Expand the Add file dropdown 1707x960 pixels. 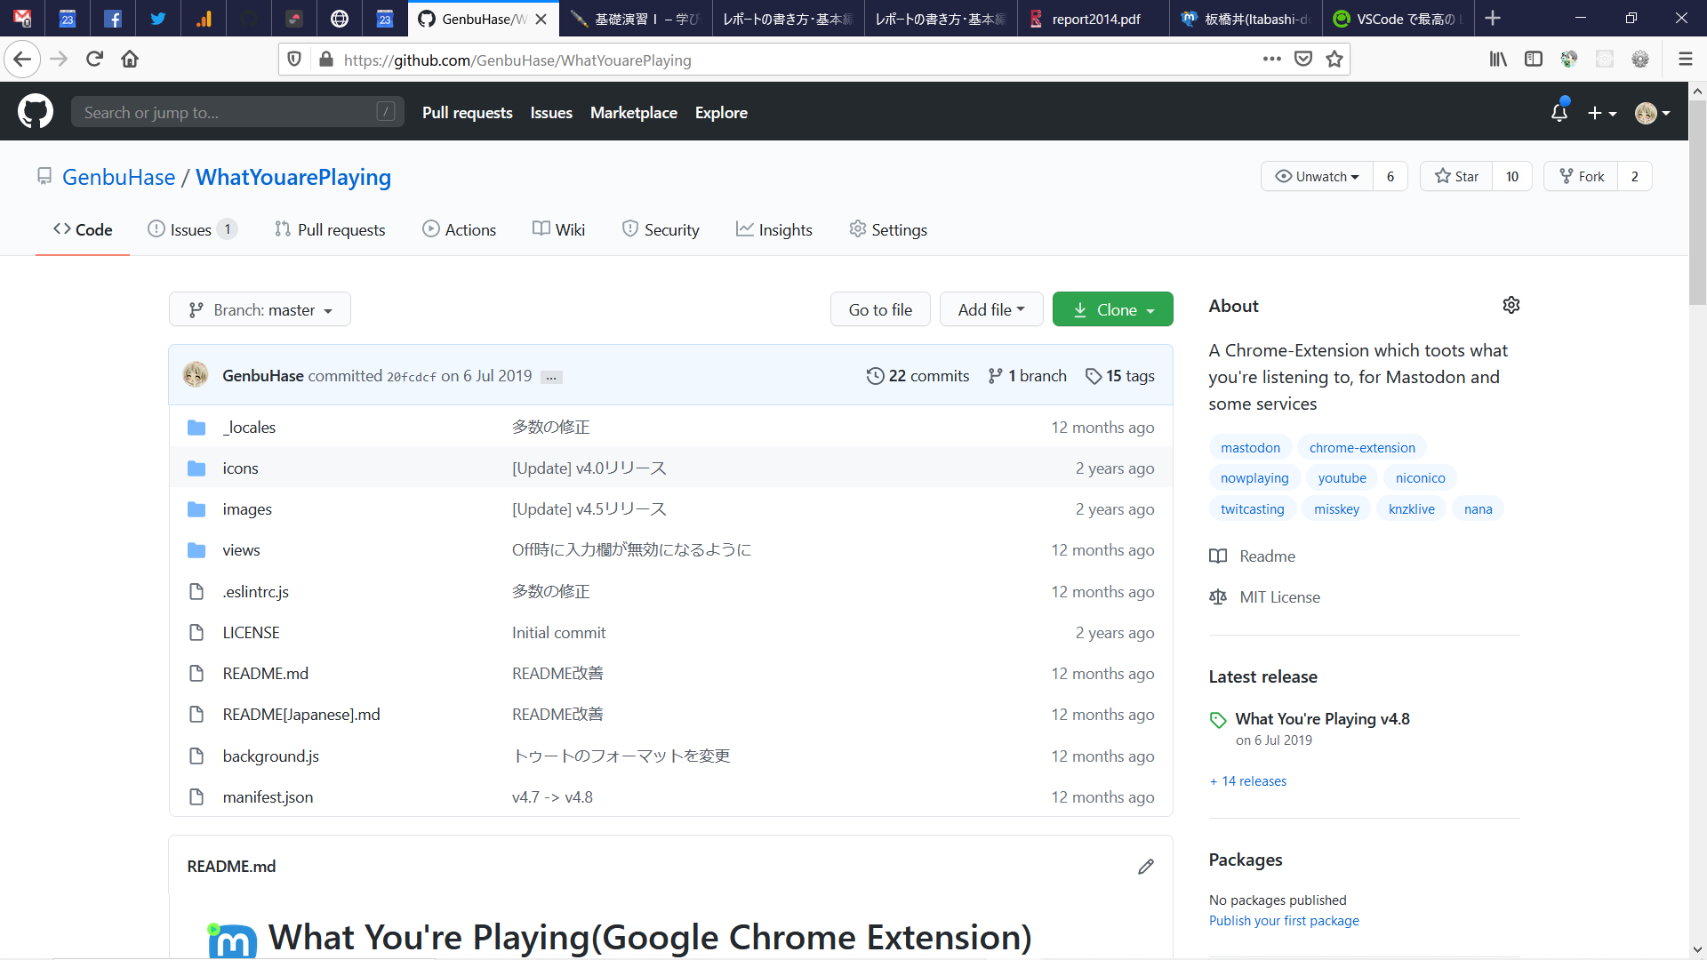[990, 310]
